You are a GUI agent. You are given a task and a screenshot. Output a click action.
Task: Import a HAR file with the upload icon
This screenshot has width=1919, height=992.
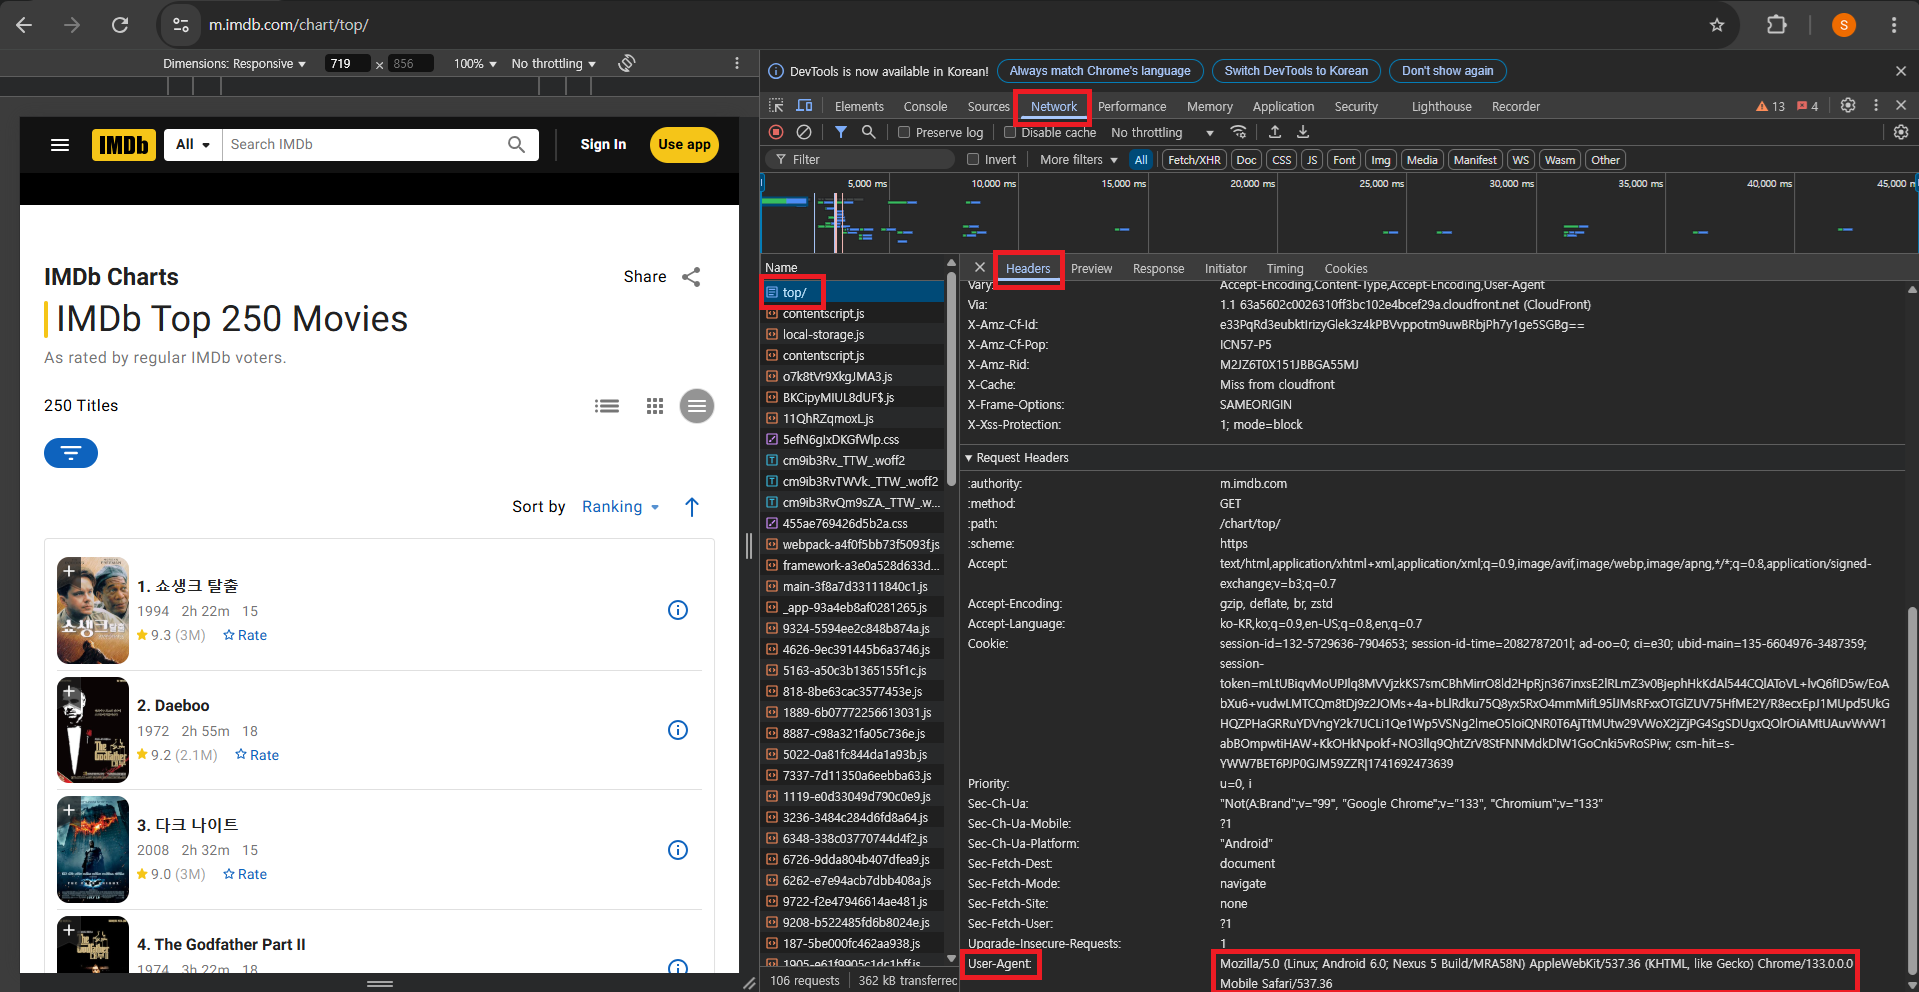click(1275, 132)
